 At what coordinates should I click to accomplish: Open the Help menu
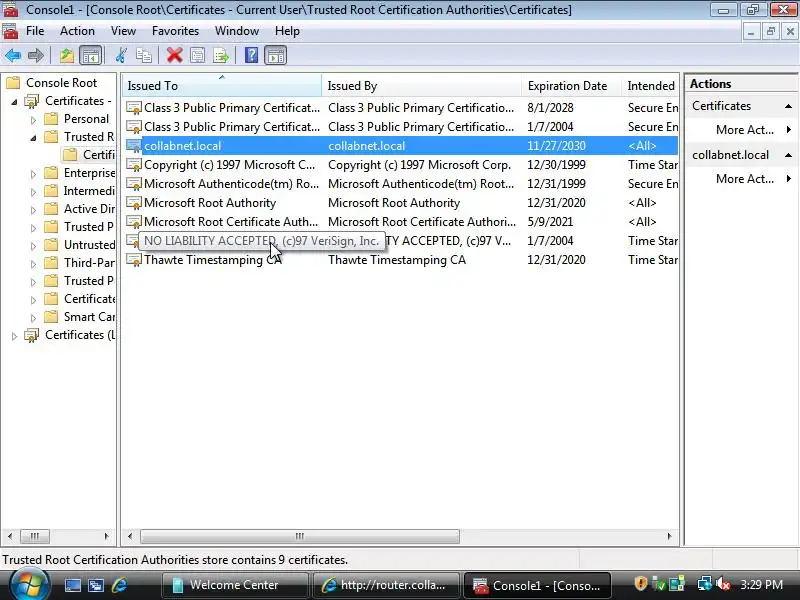tap(287, 31)
